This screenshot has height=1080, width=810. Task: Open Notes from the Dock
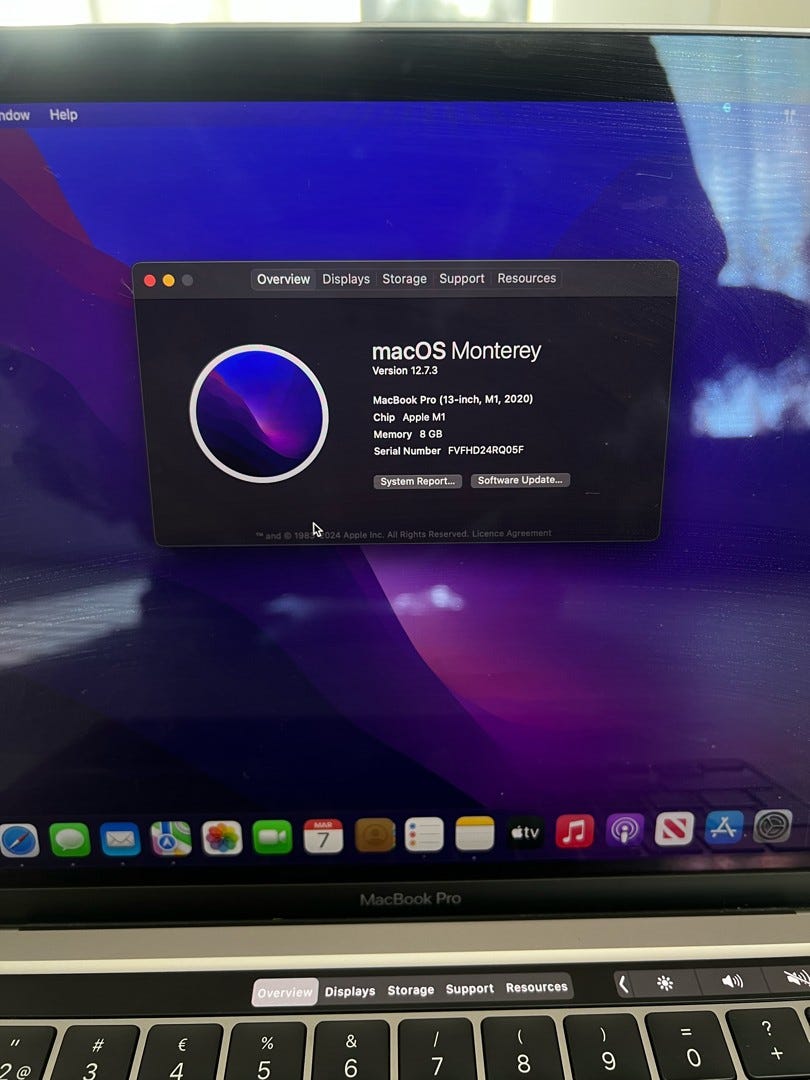click(x=475, y=833)
